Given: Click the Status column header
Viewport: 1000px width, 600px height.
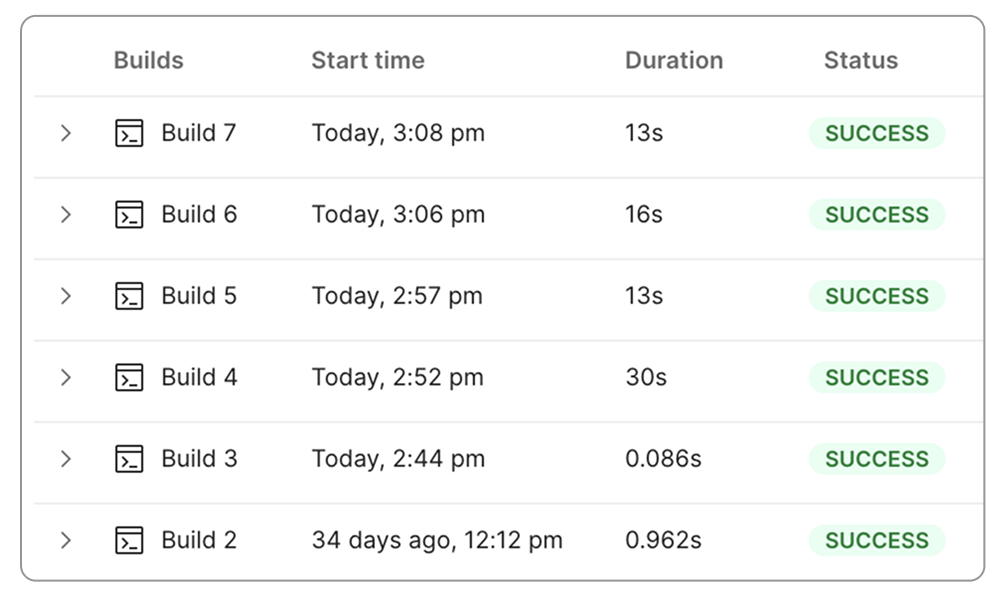Looking at the screenshot, I should pyautogui.click(x=859, y=60).
